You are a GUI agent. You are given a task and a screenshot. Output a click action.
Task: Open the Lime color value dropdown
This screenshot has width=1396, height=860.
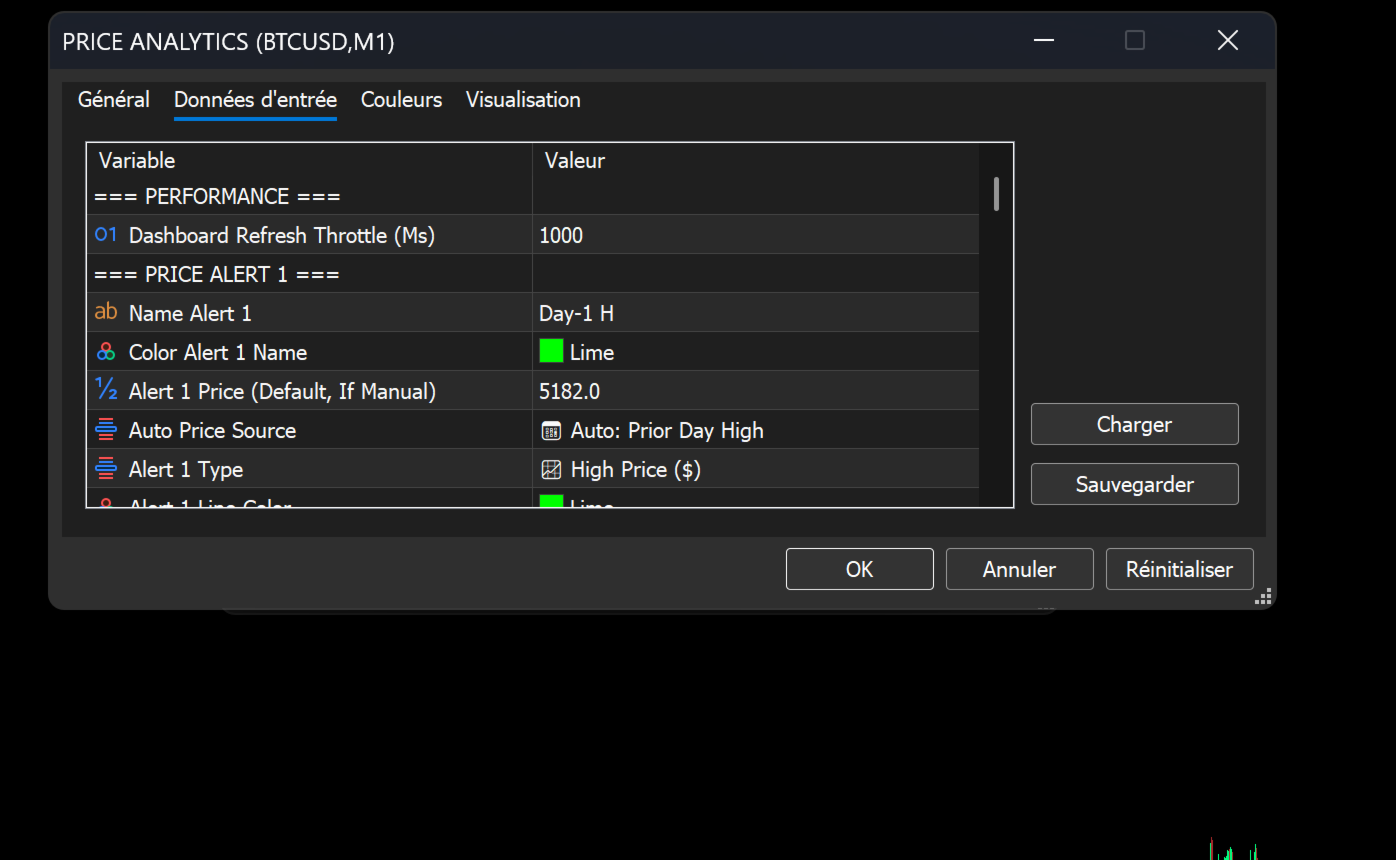tap(756, 352)
